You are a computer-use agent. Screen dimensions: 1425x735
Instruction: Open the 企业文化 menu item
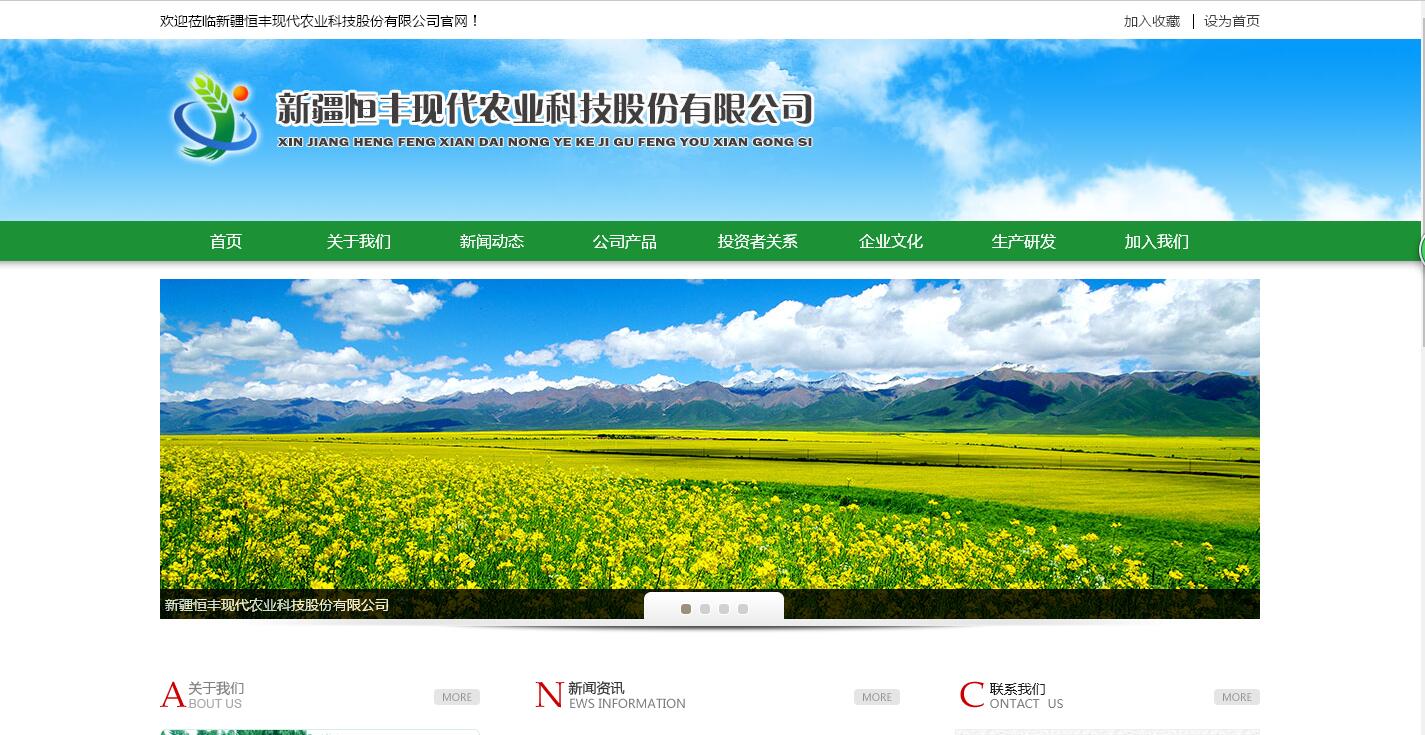[x=891, y=241]
